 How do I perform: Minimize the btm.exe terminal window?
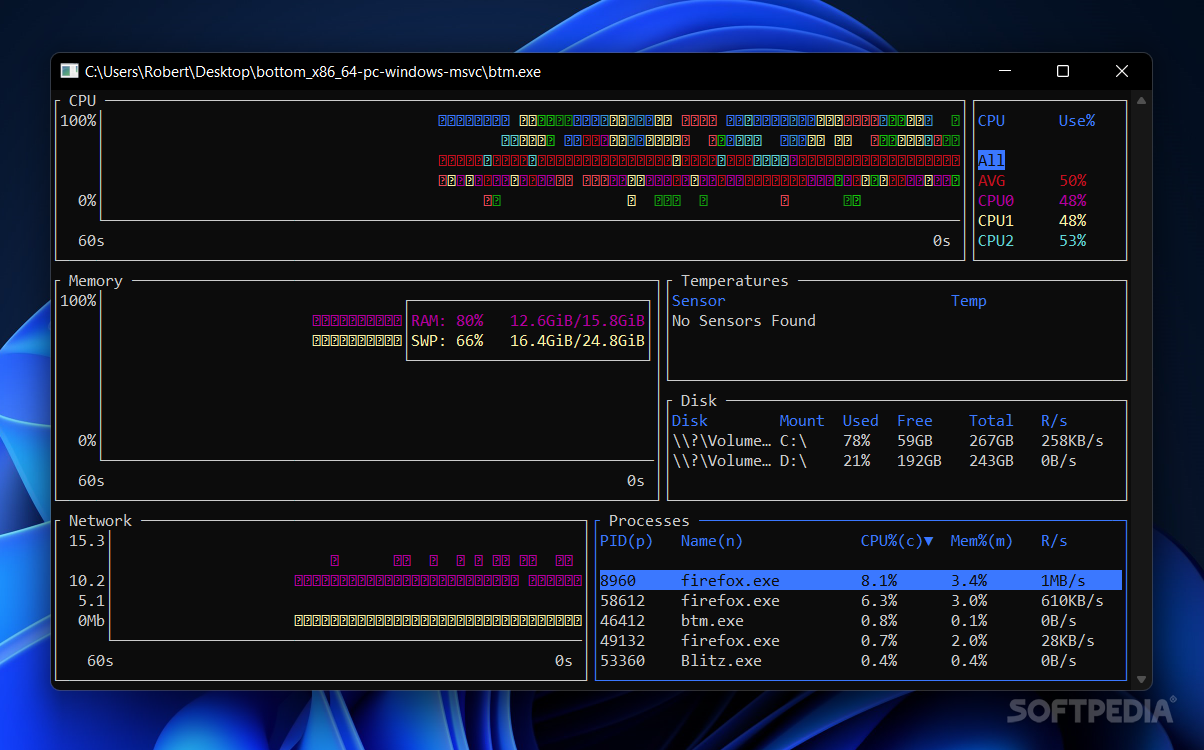point(1005,71)
